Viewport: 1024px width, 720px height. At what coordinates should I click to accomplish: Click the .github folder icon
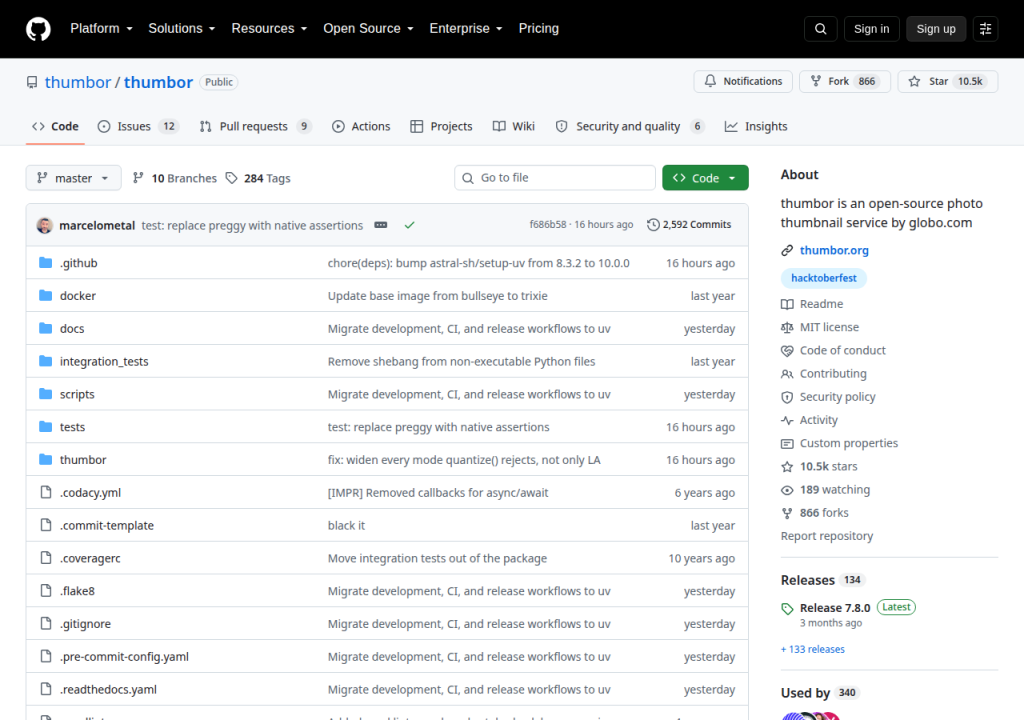tap(45, 263)
